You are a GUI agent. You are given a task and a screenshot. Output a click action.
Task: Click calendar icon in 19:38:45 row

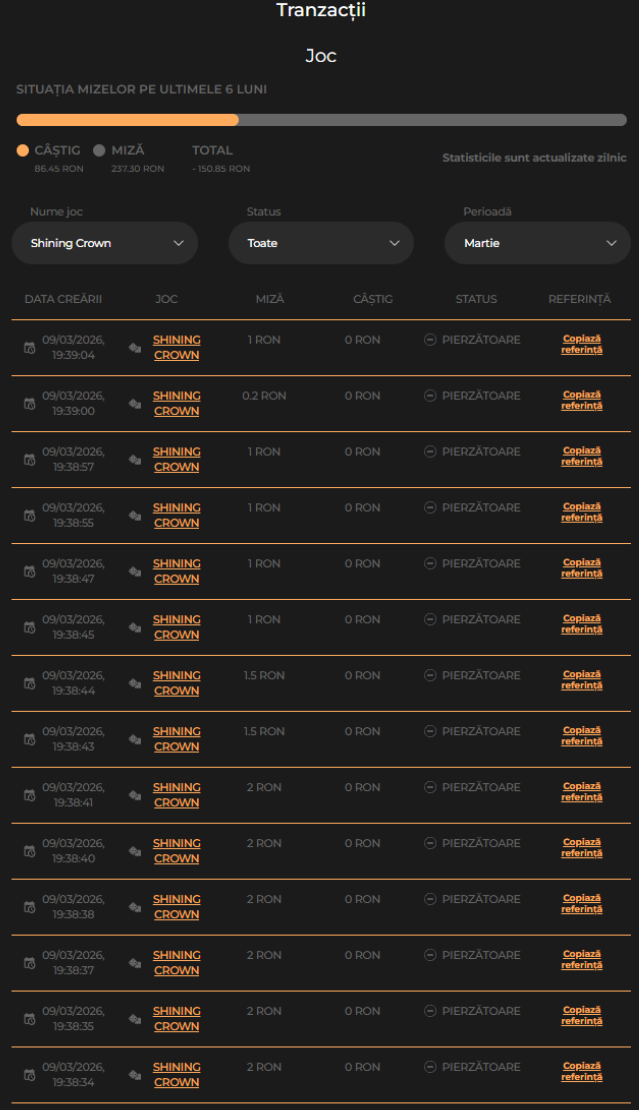pos(30,627)
